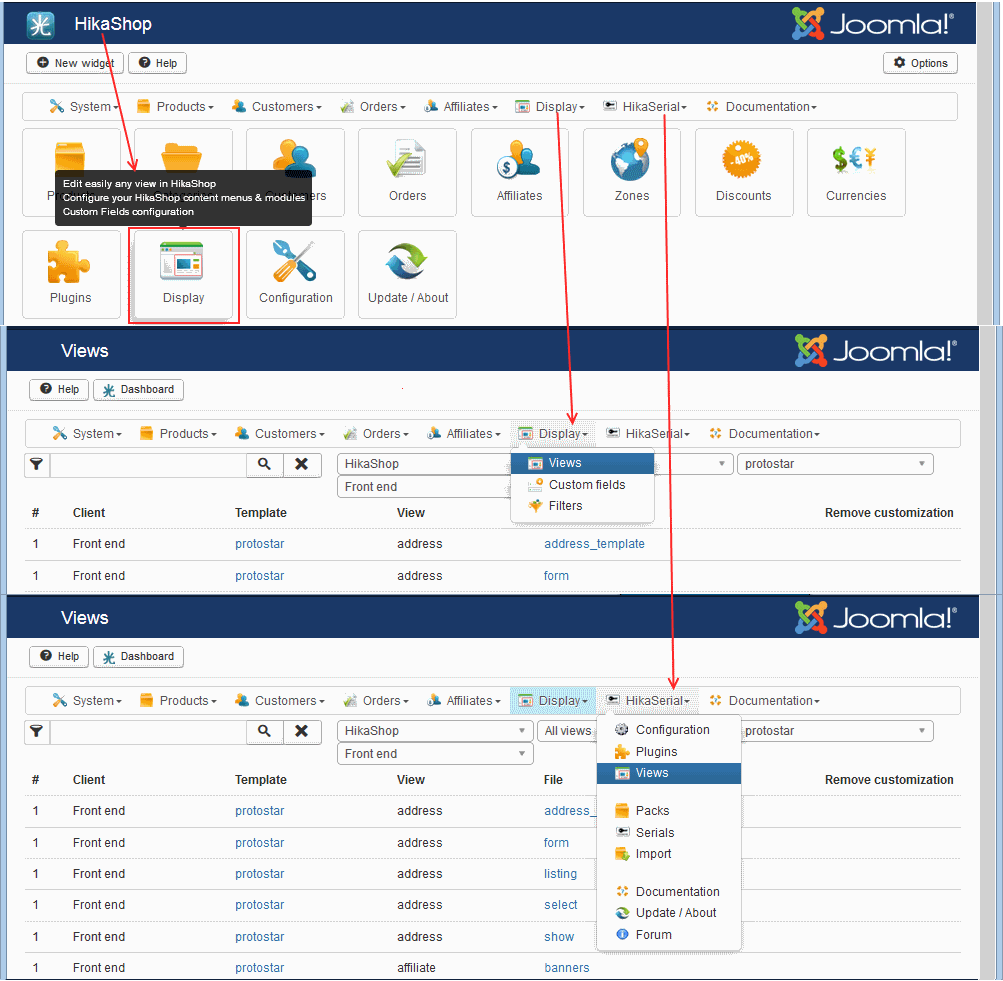Open the Orders dashboard tile
1003x981 pixels.
pos(407,172)
